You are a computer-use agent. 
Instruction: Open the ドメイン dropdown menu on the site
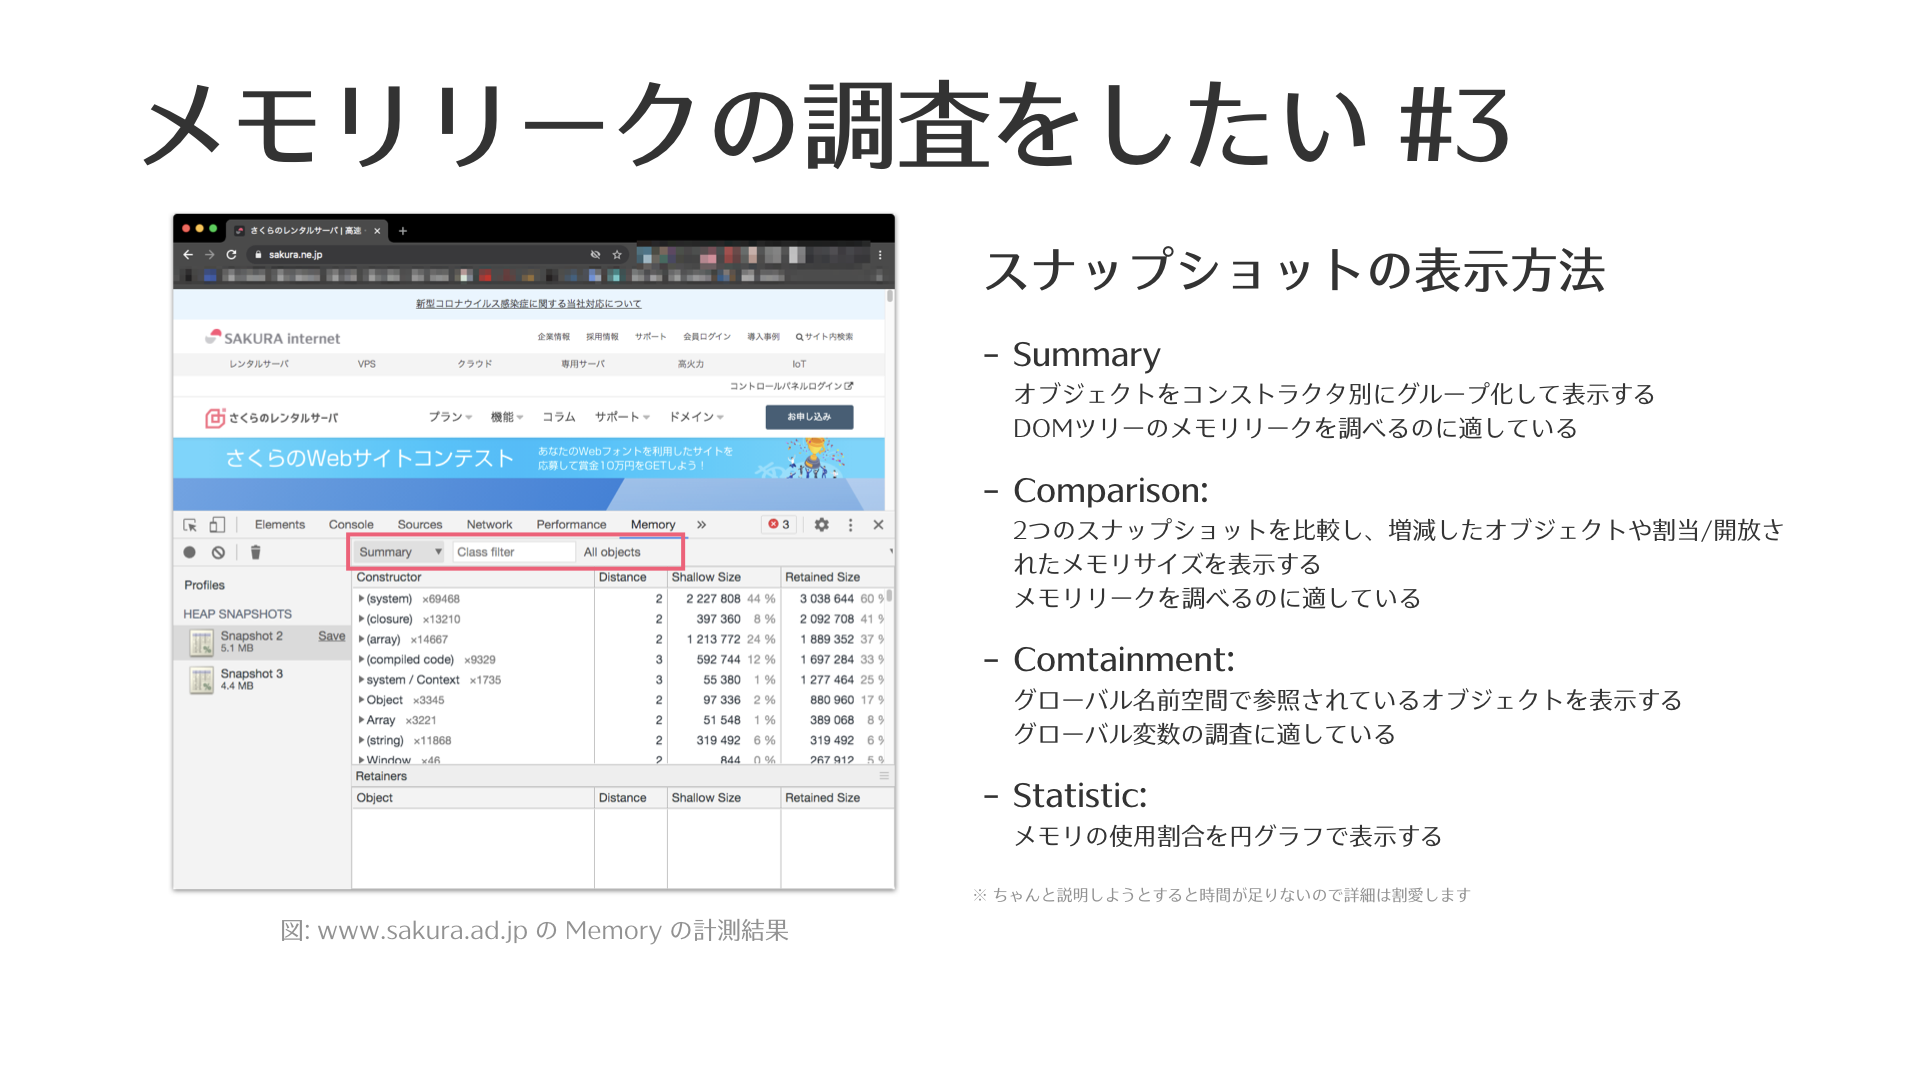(696, 417)
